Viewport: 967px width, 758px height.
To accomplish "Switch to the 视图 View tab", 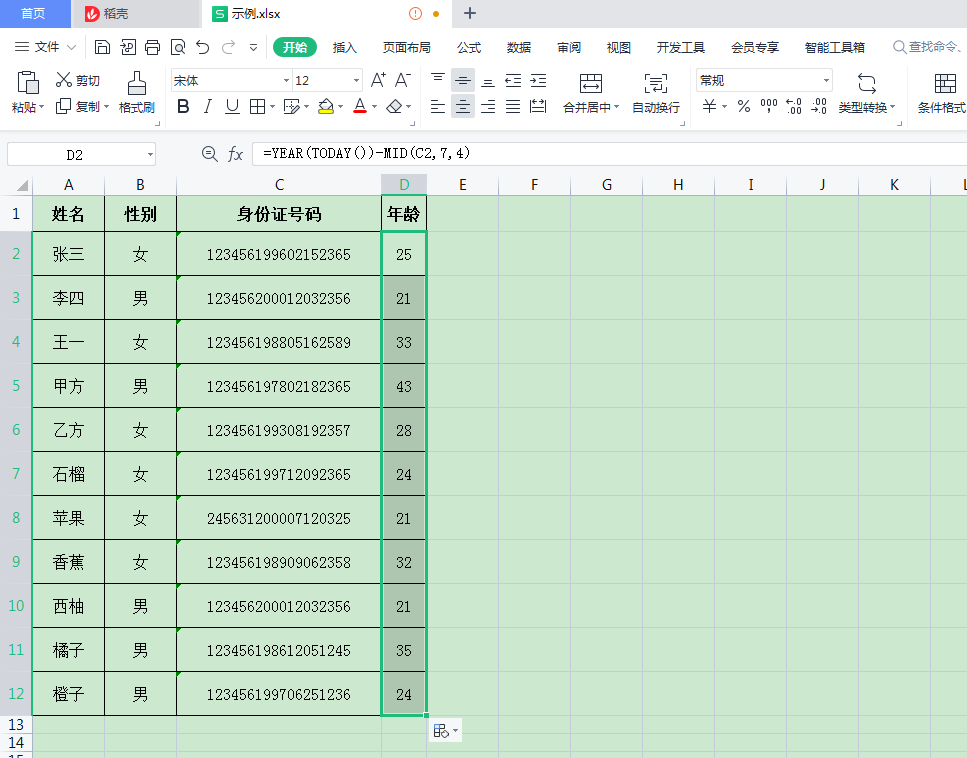I will coord(618,47).
